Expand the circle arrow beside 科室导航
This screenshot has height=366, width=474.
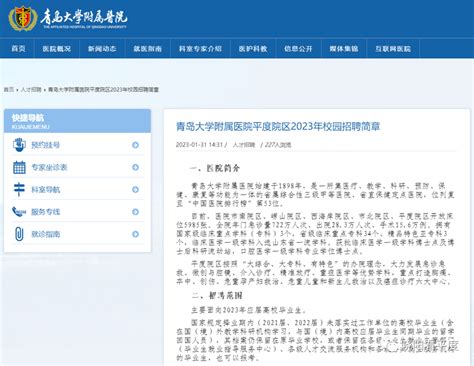click(135, 190)
